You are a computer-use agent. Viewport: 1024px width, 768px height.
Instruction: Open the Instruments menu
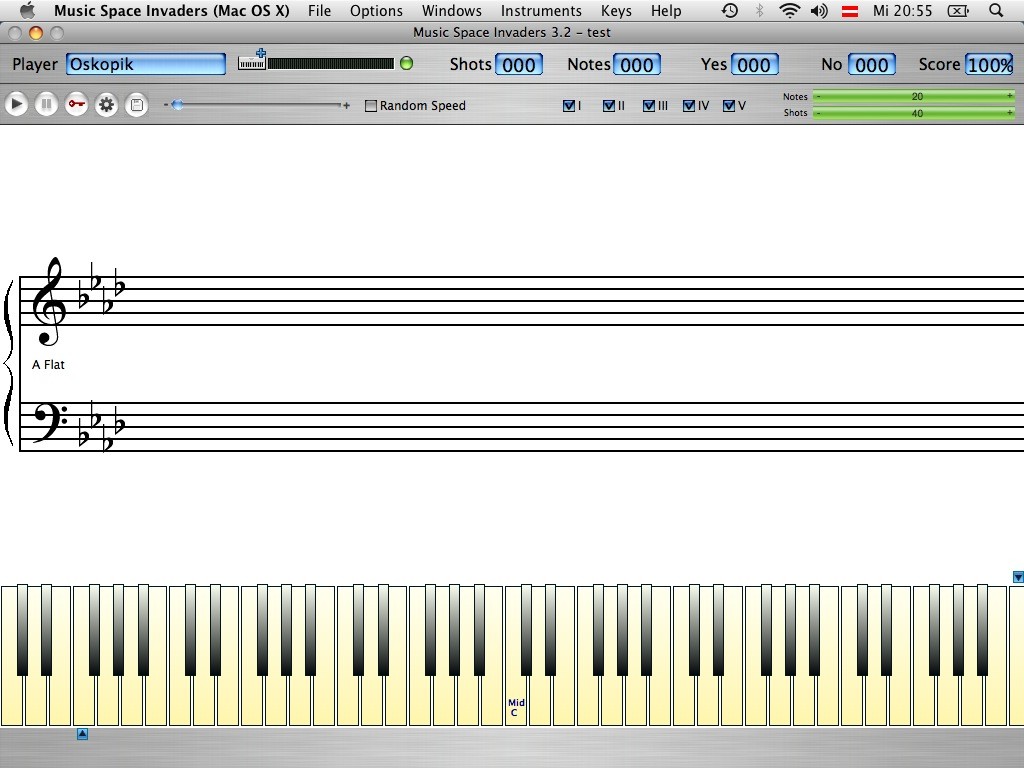pyautogui.click(x=541, y=10)
